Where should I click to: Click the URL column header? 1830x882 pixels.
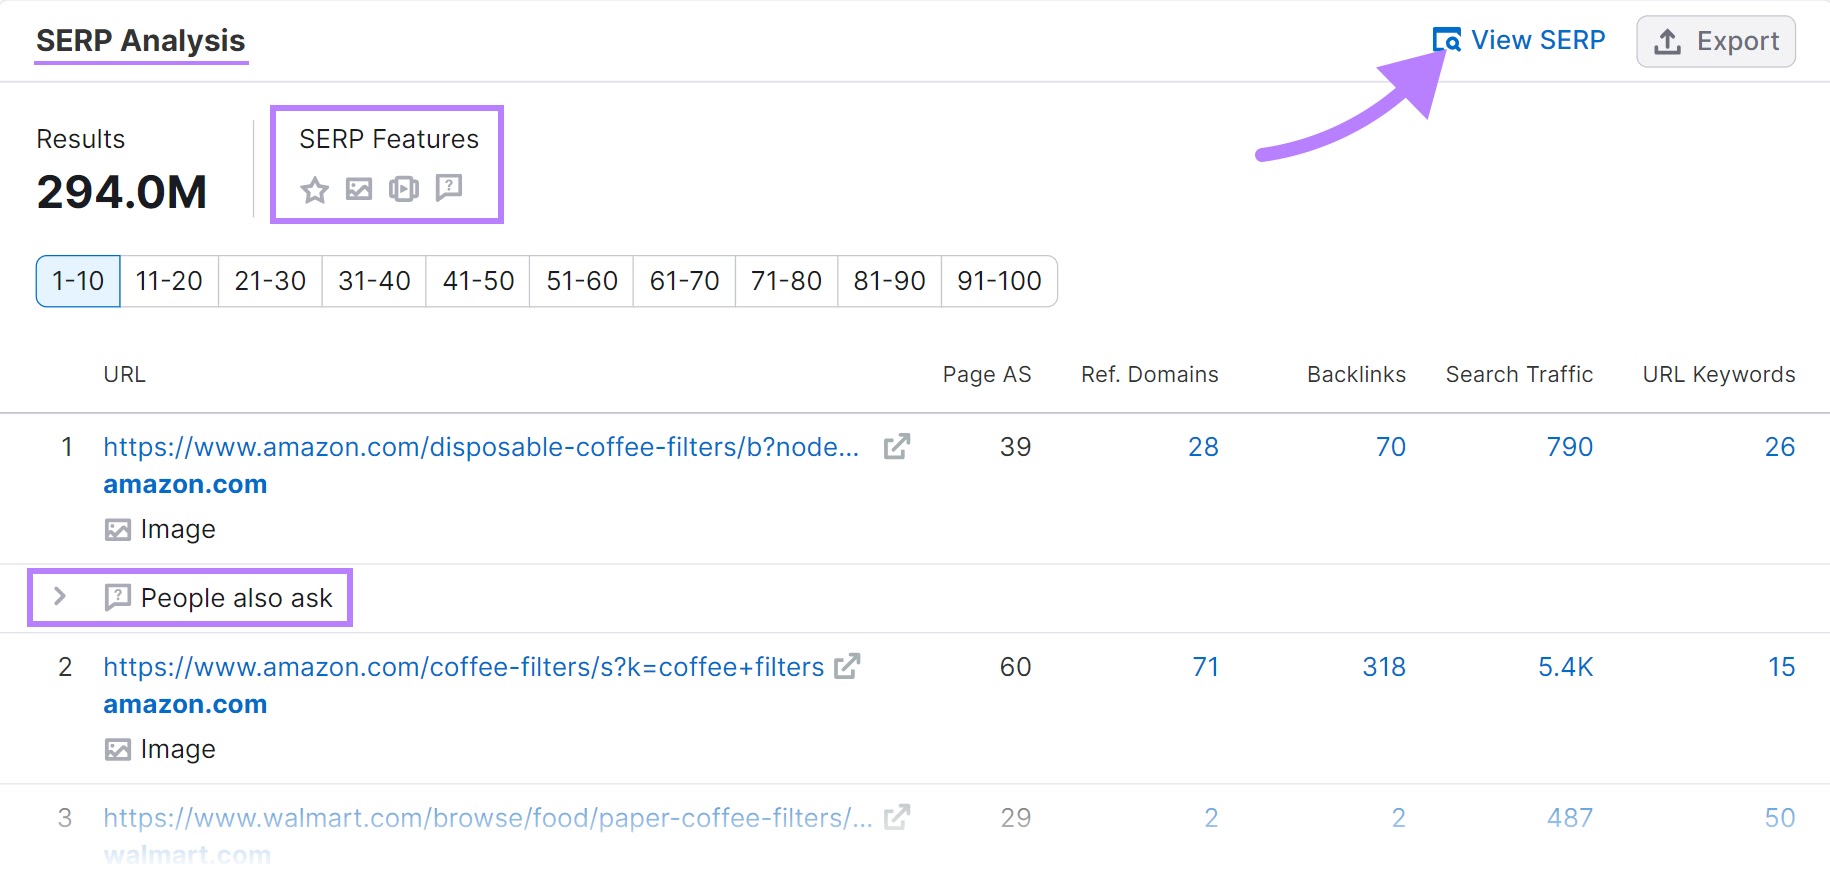(x=125, y=375)
